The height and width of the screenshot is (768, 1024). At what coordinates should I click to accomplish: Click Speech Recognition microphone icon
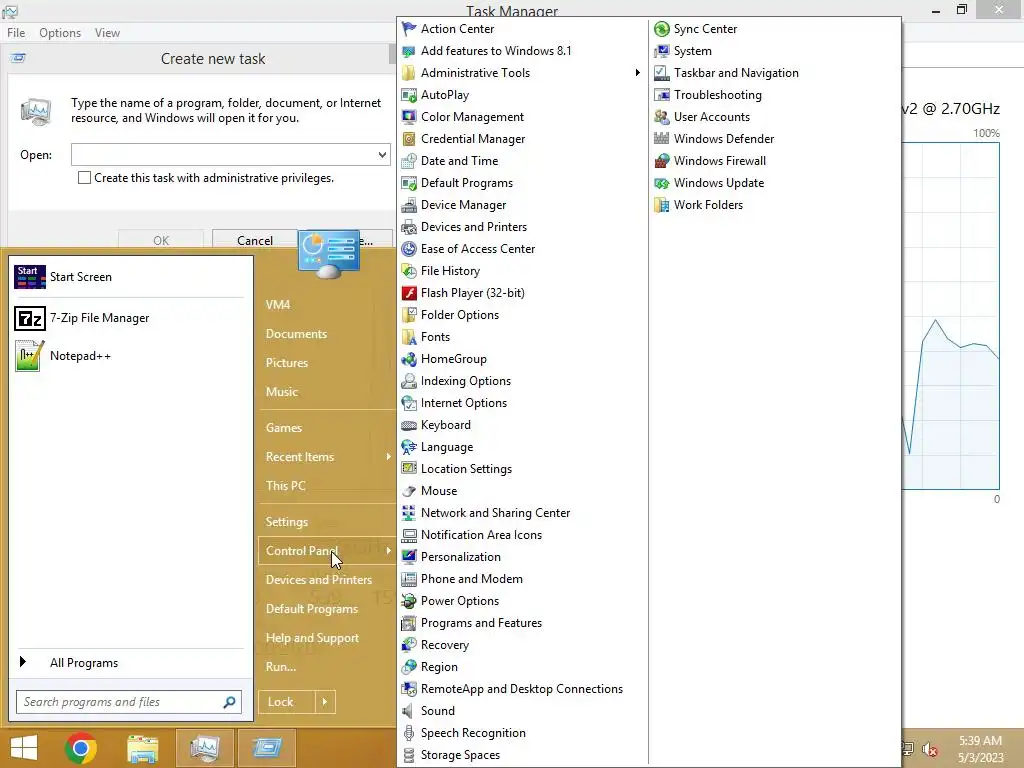pyautogui.click(x=409, y=733)
